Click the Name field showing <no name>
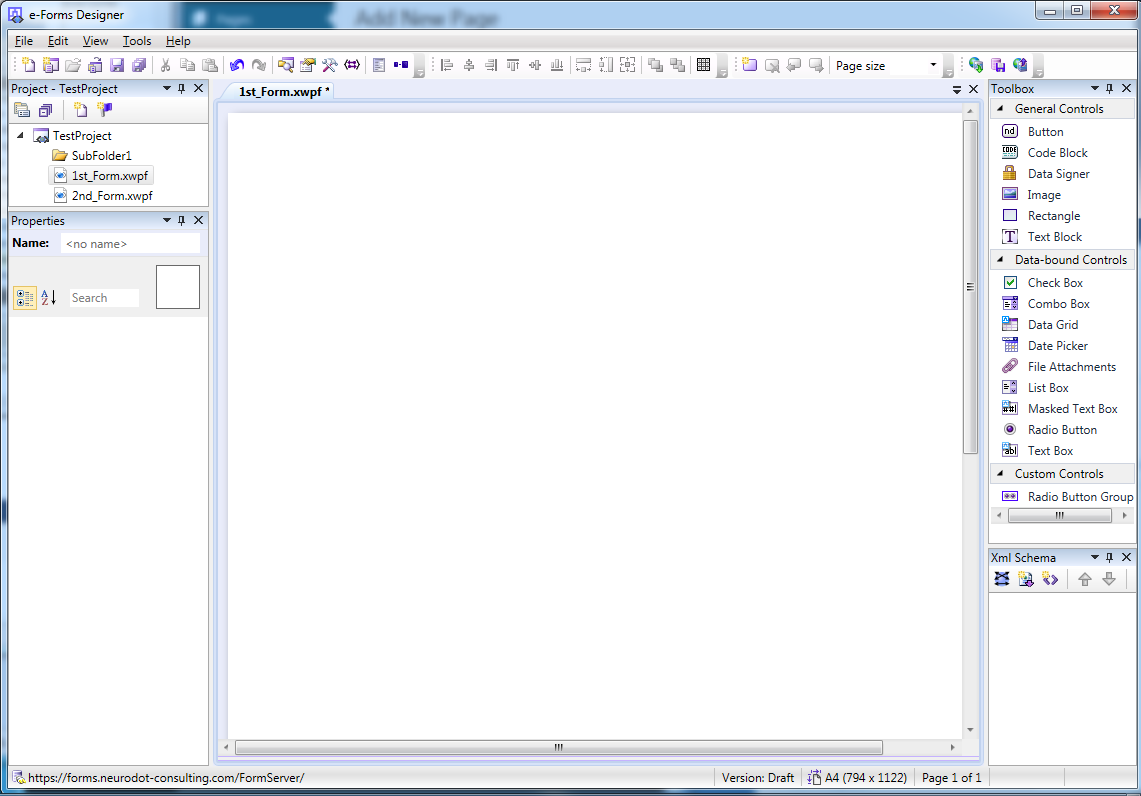The image size is (1141, 796). pyautogui.click(x=130, y=244)
